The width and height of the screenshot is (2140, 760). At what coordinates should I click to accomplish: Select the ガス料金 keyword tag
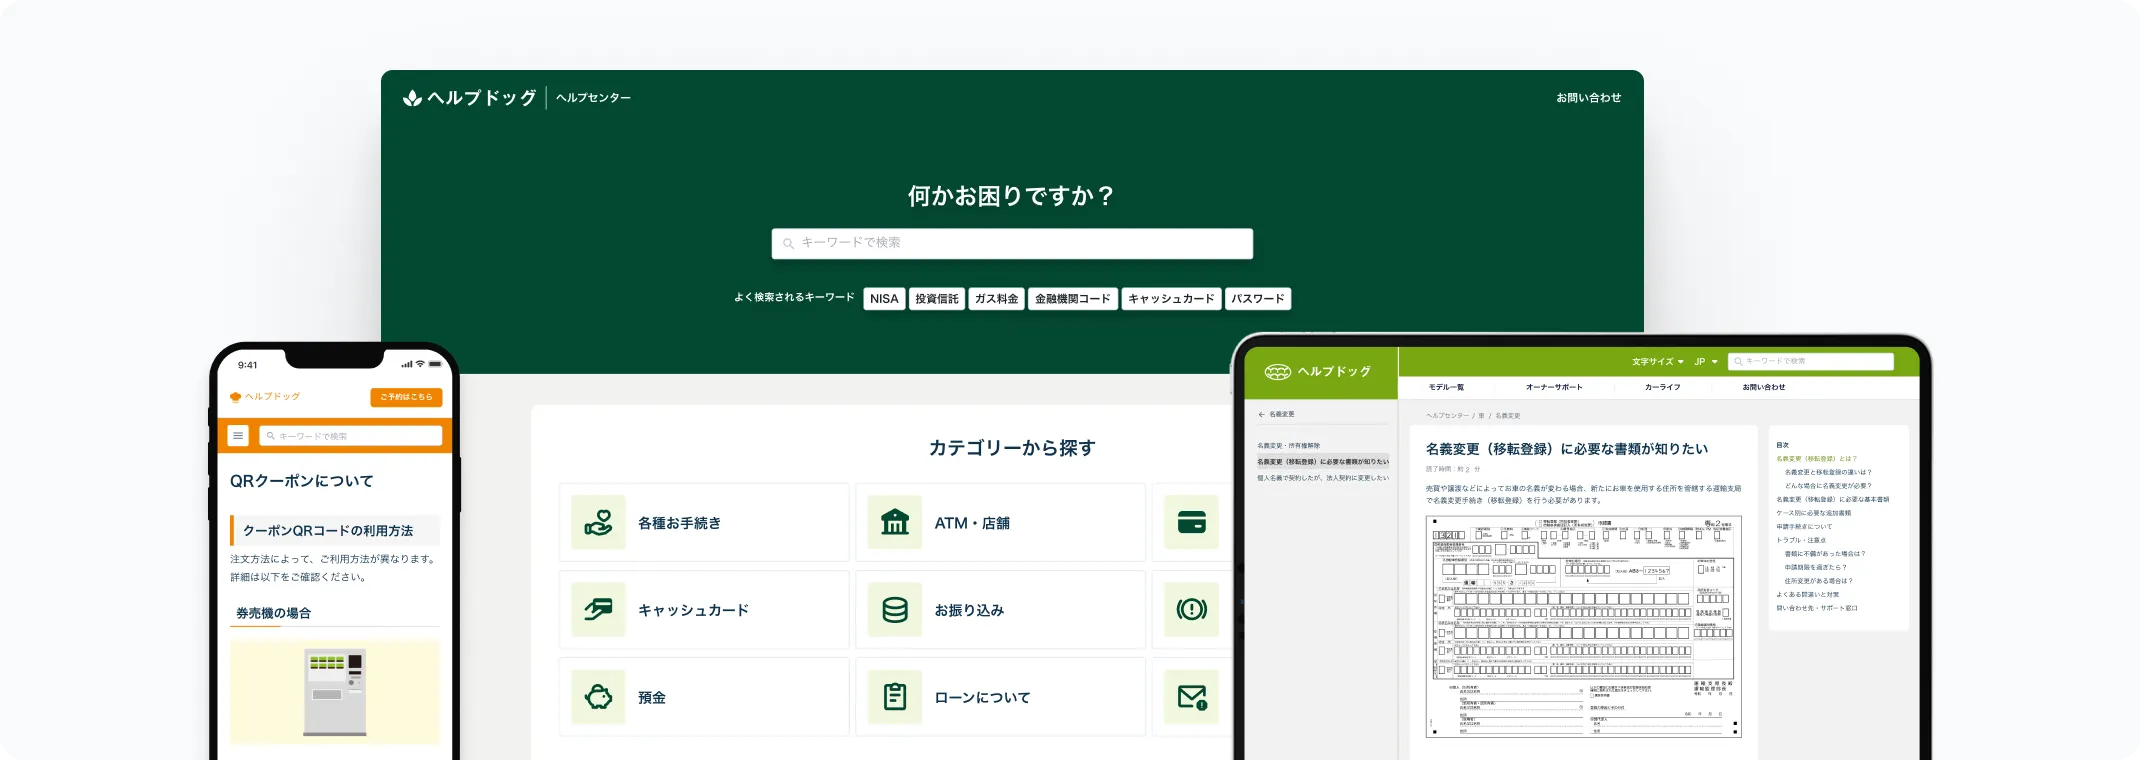pyautogui.click(x=997, y=299)
